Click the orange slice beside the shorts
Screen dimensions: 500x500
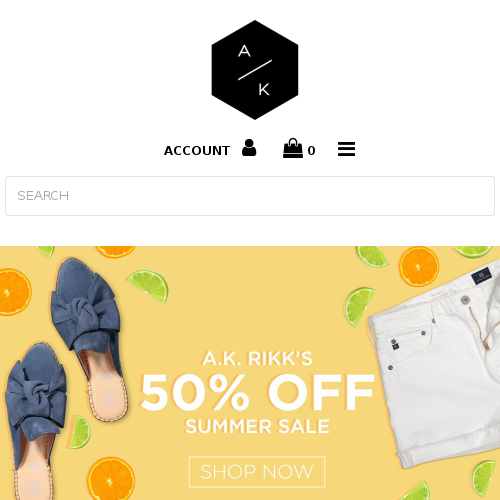click(419, 267)
